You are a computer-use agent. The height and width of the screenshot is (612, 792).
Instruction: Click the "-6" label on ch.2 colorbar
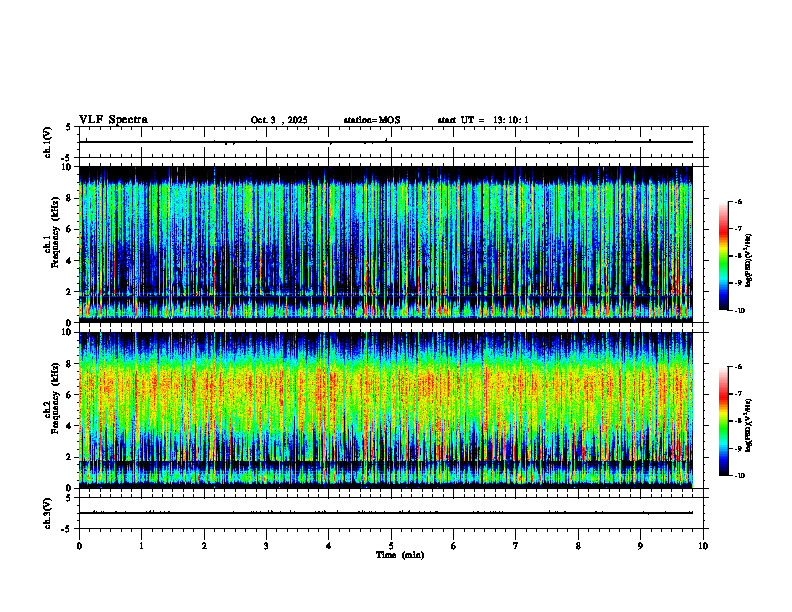point(738,367)
